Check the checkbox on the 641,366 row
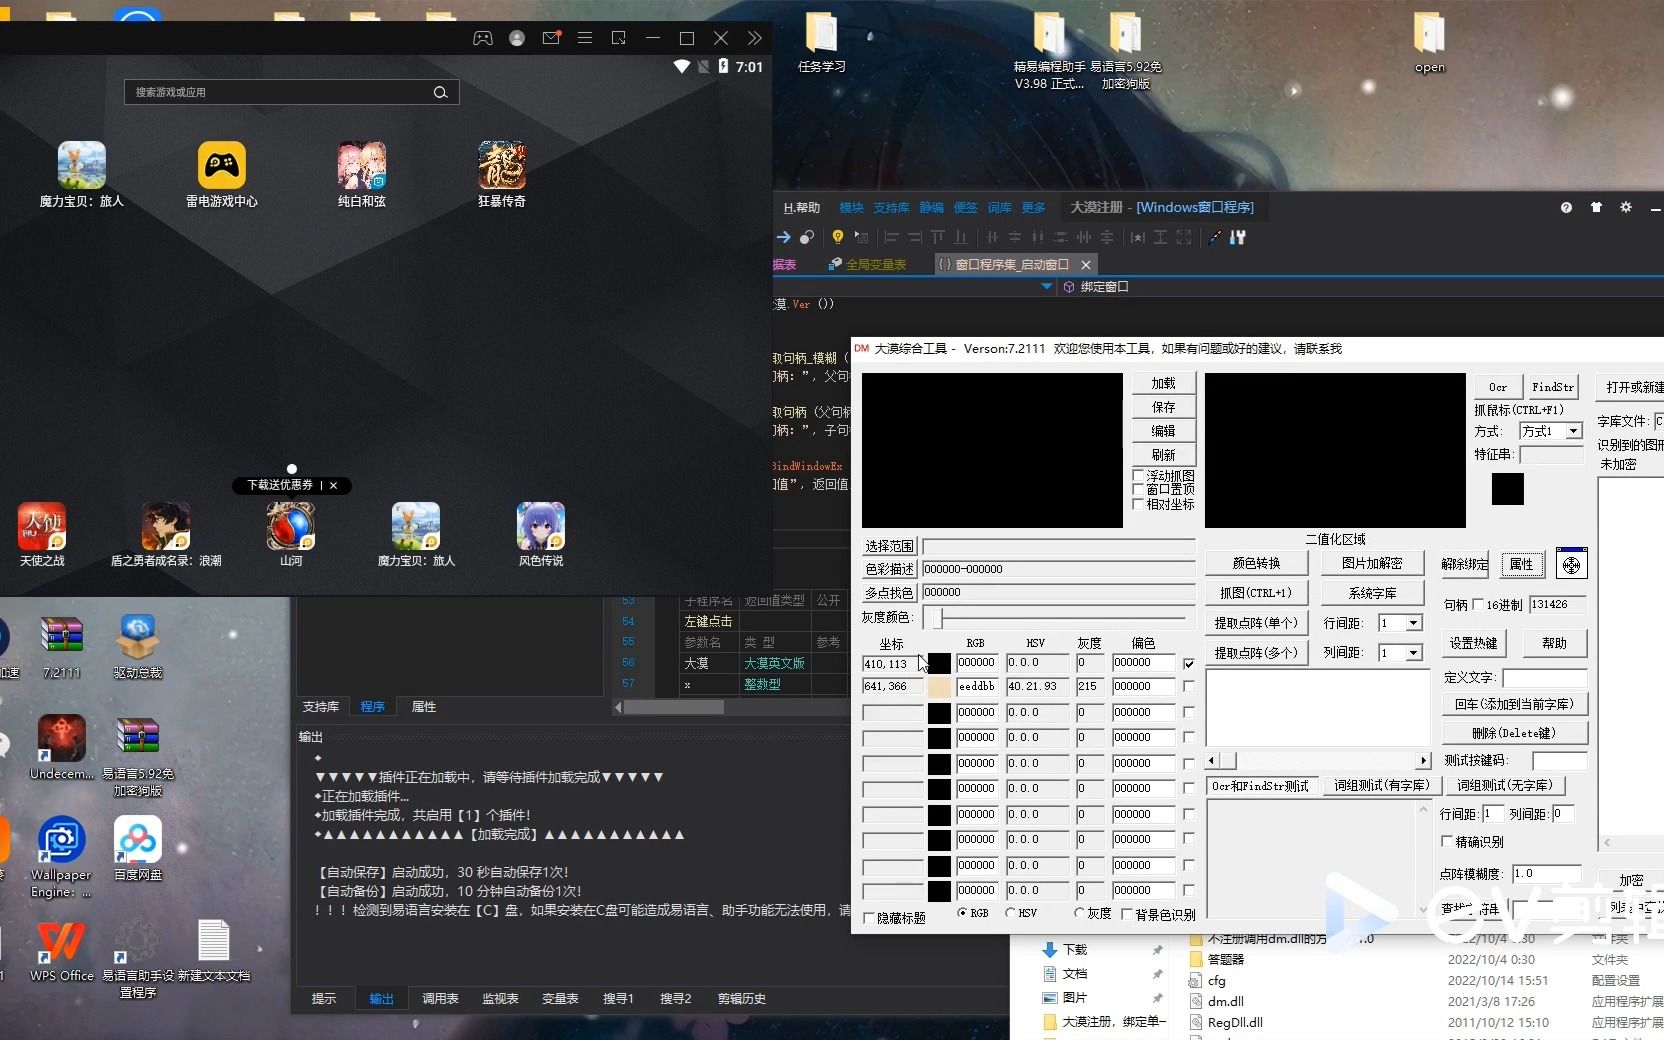This screenshot has height=1040, width=1664. coord(1189,687)
